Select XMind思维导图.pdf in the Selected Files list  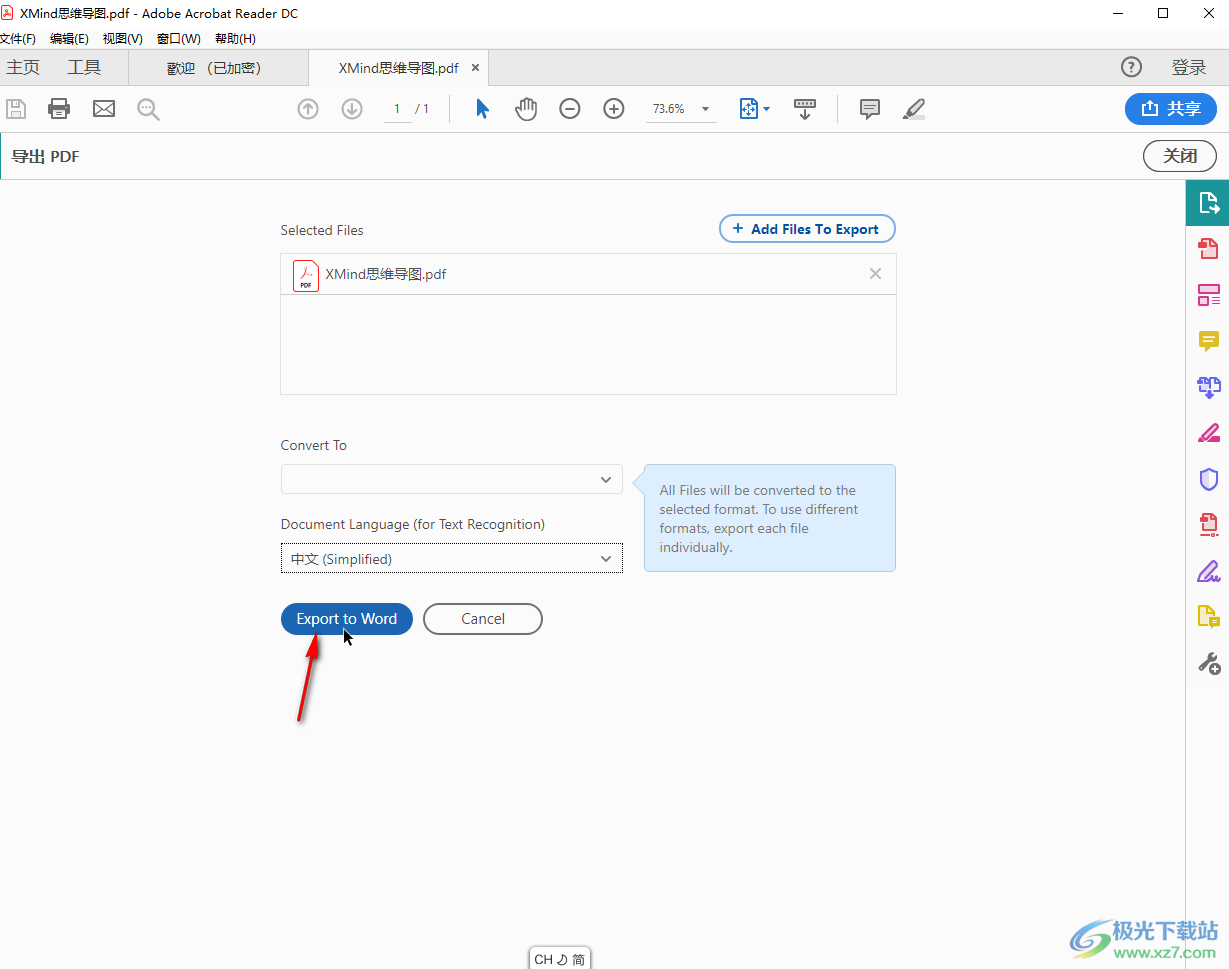(x=588, y=274)
